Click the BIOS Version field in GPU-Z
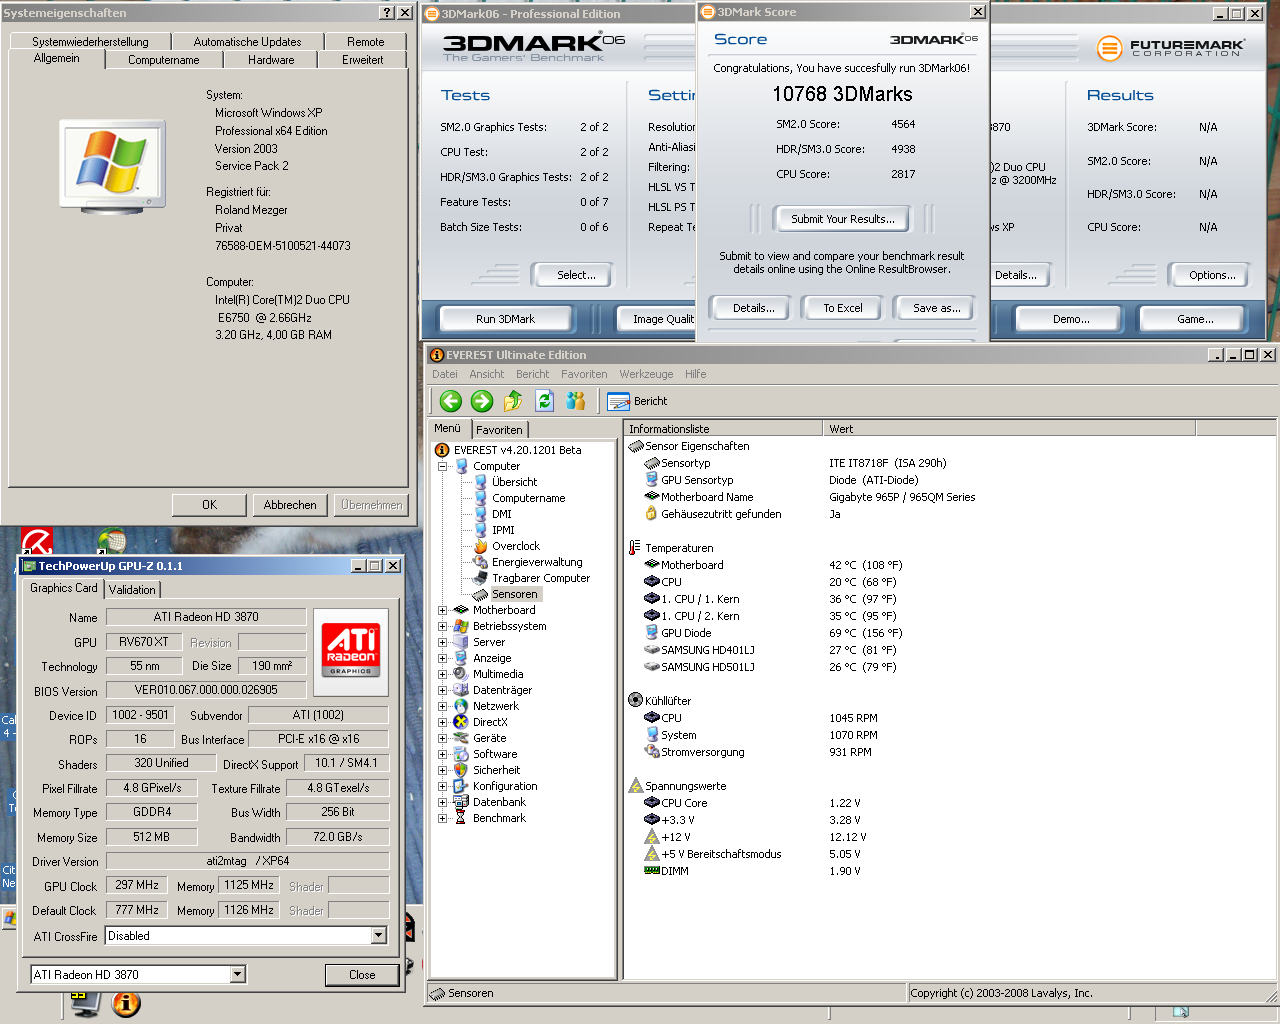The width and height of the screenshot is (1280, 1024). point(206,690)
